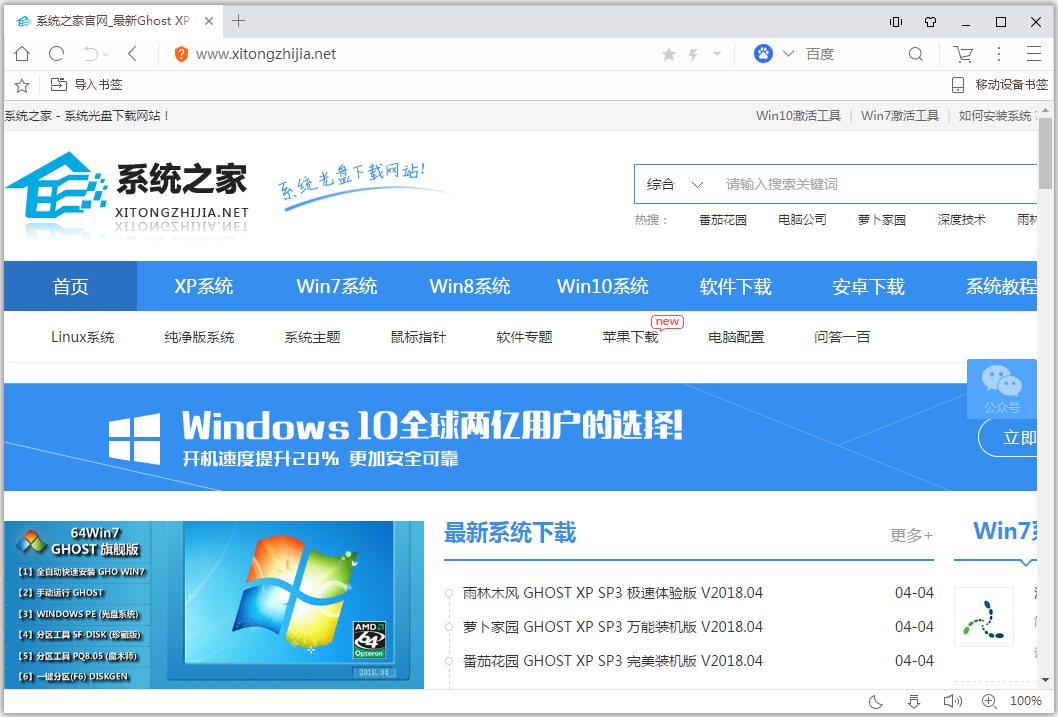Expand the Baidu search engine chevron
This screenshot has height=717, width=1058.
coord(788,54)
